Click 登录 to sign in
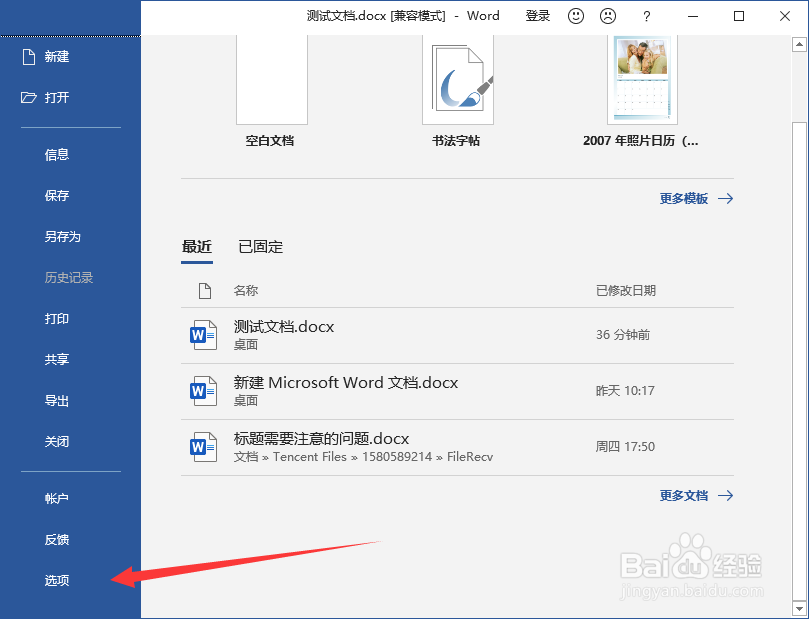The width and height of the screenshot is (809, 619). click(538, 16)
